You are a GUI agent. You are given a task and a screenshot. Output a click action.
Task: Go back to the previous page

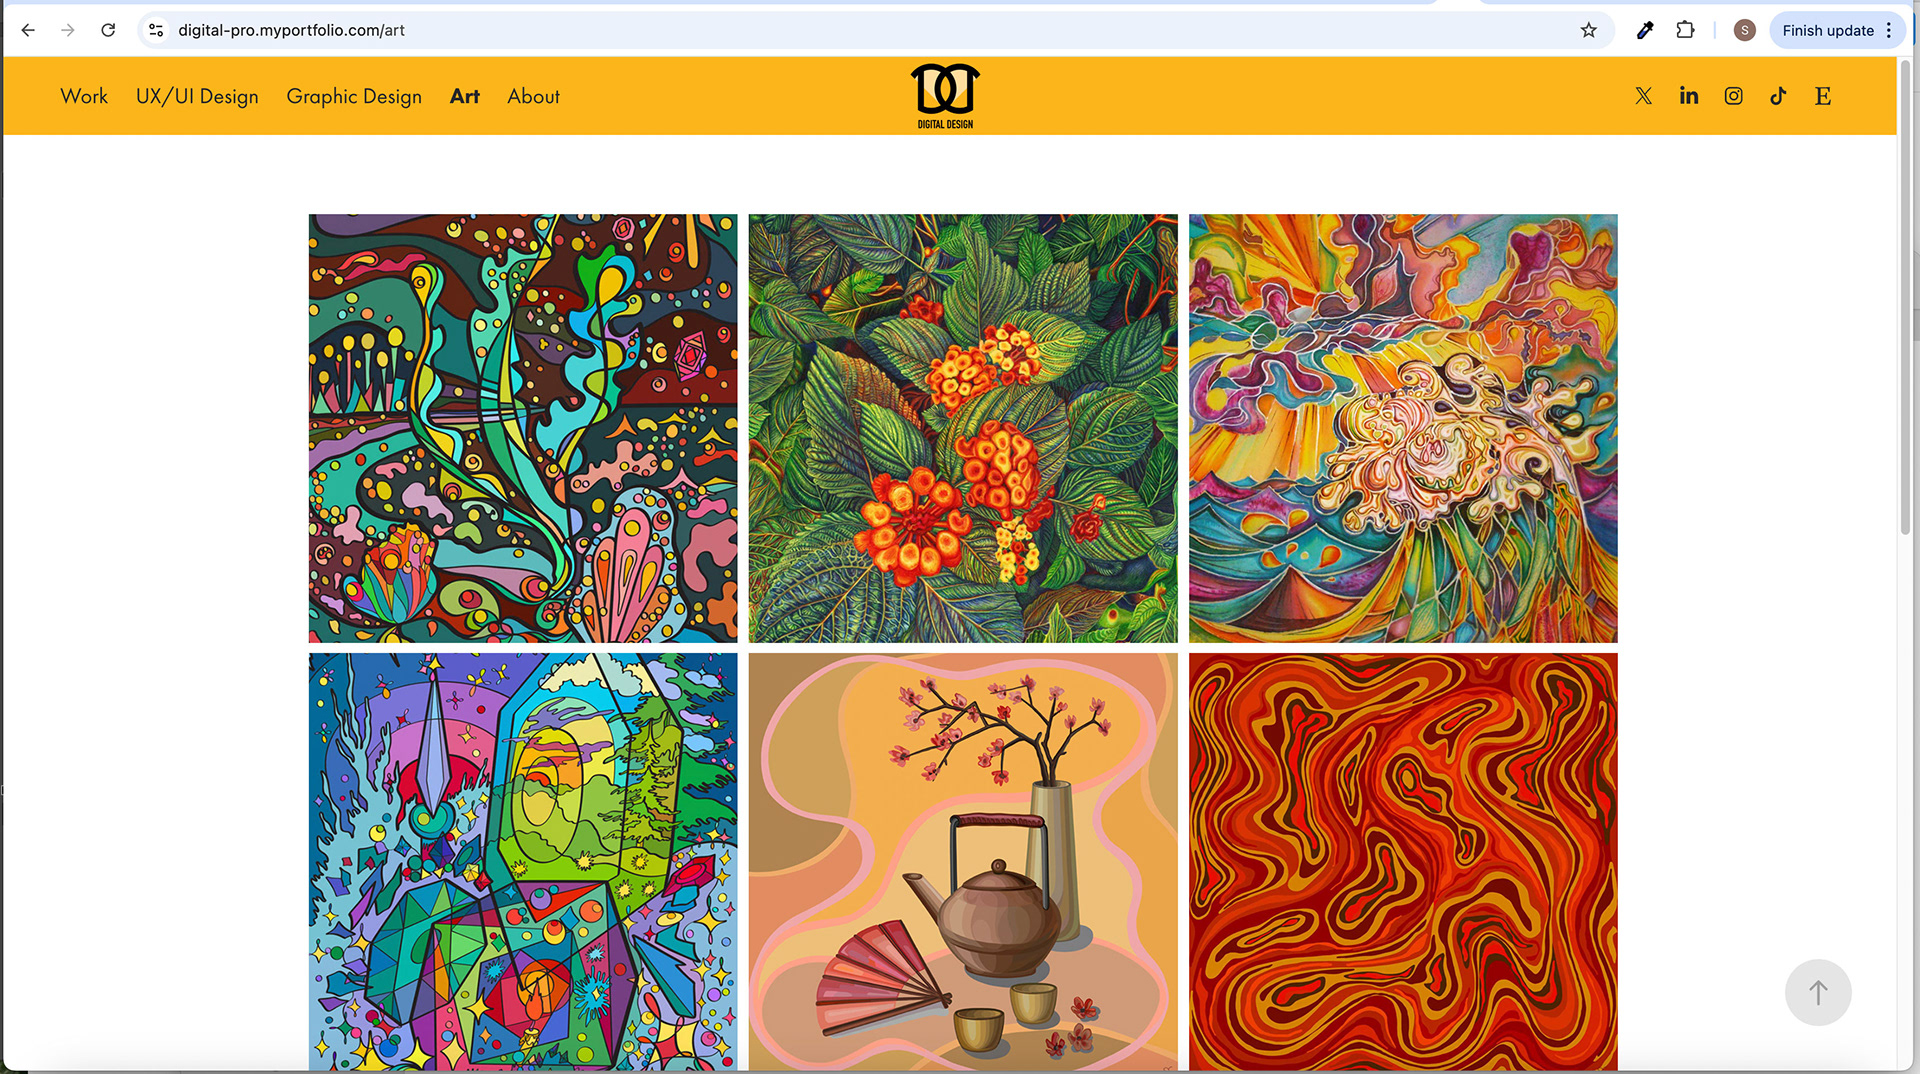pos(28,30)
